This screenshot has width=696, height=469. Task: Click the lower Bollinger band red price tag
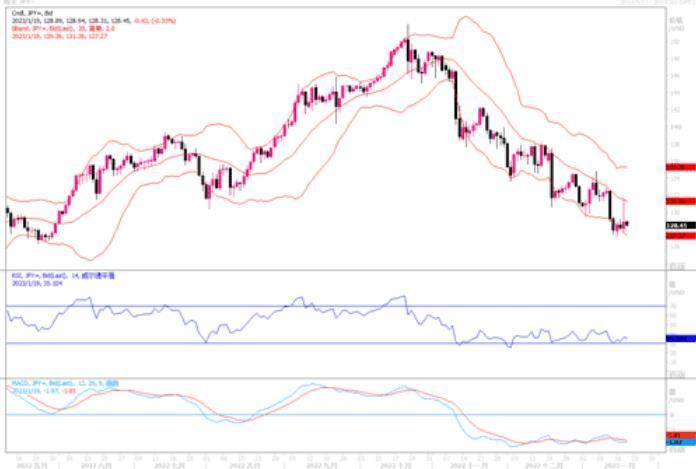pyautogui.click(x=678, y=236)
